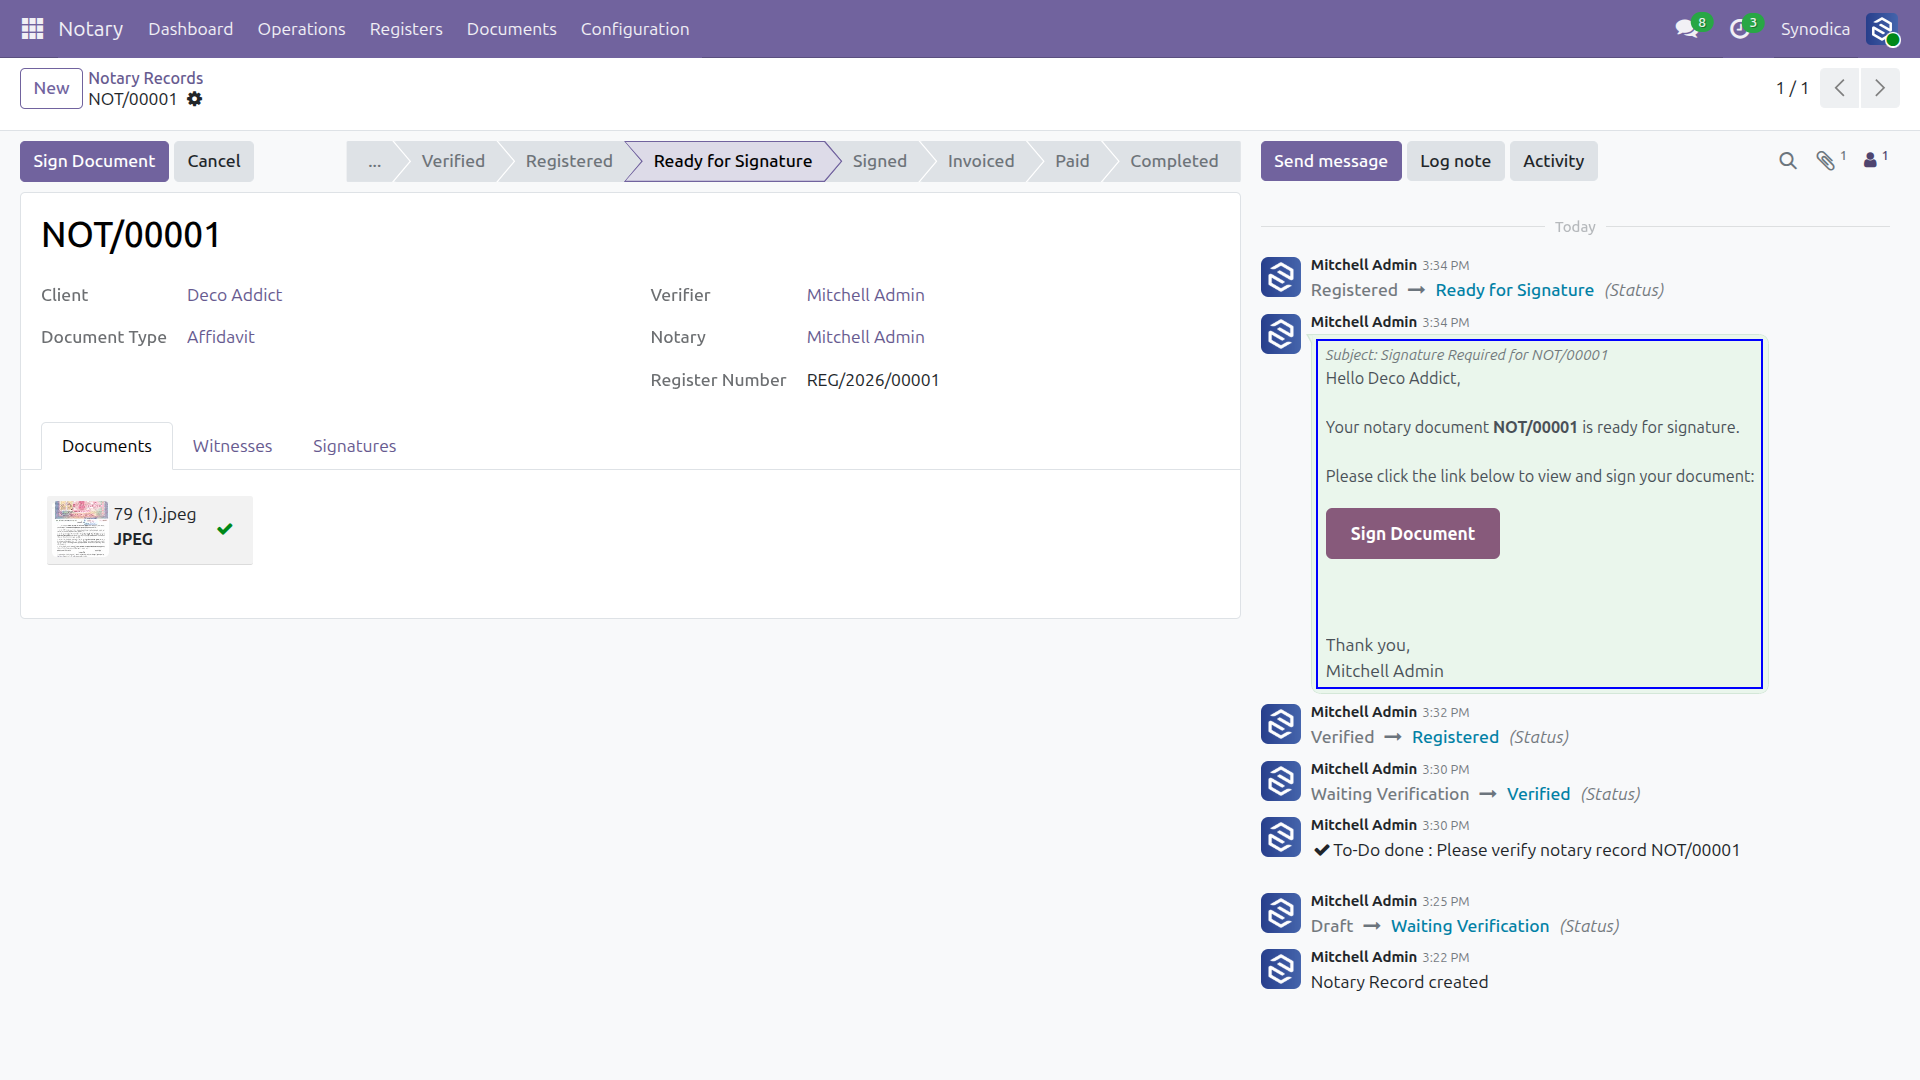This screenshot has height=1080, width=1920.
Task: Open the conversations messages icon
Action: 1687,29
